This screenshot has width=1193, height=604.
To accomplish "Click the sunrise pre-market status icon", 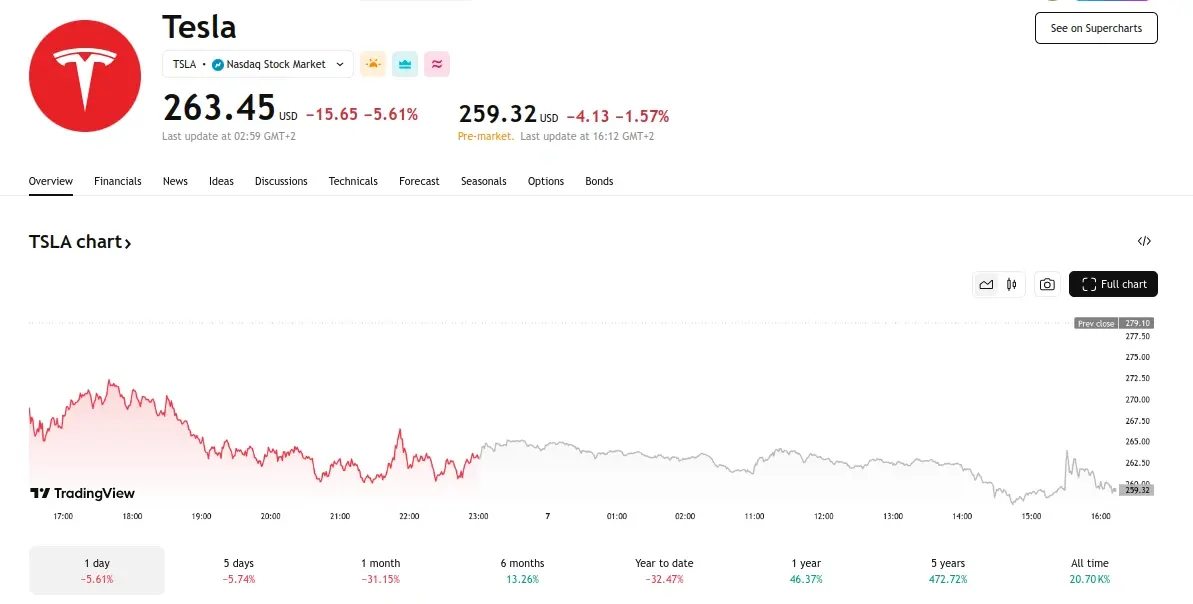I will click(x=372, y=63).
